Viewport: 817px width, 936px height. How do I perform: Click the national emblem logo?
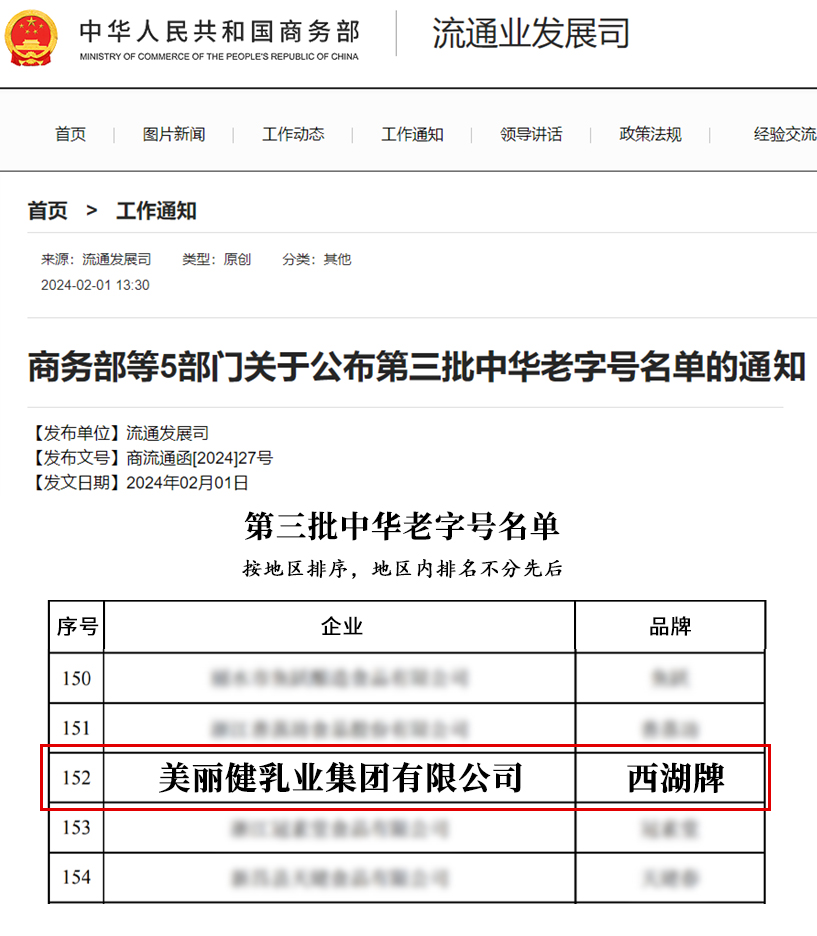point(32,37)
